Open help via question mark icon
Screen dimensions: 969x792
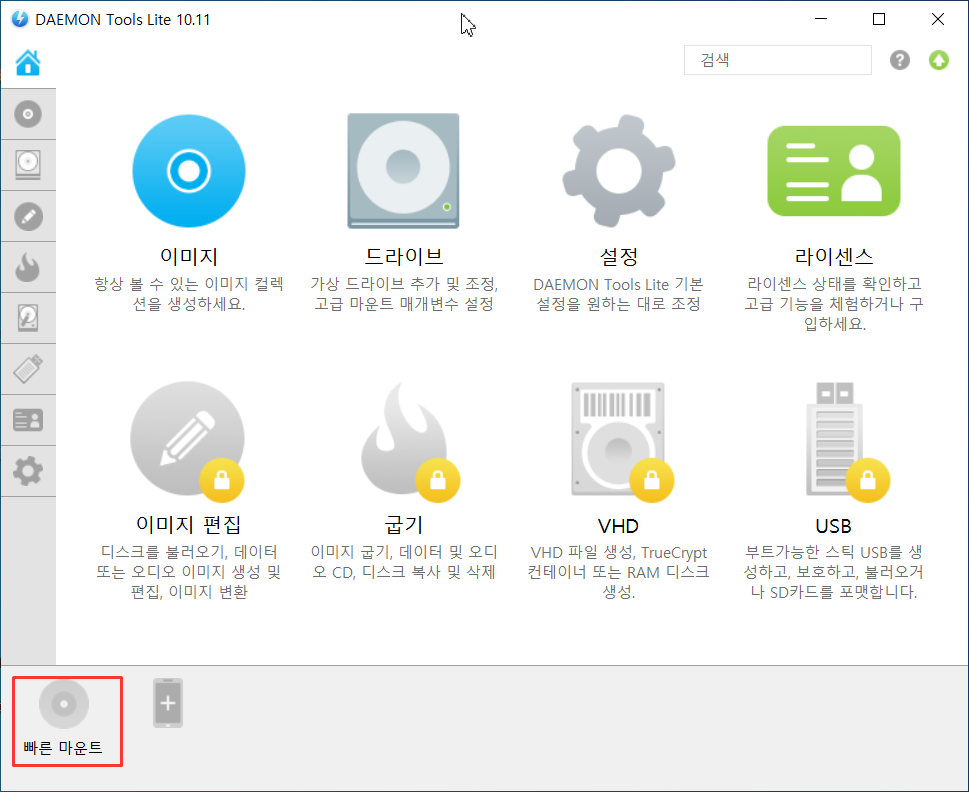900,60
